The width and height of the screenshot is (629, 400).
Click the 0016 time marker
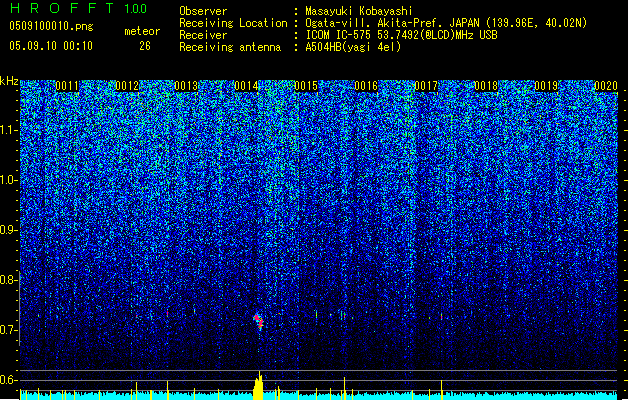pos(366,86)
